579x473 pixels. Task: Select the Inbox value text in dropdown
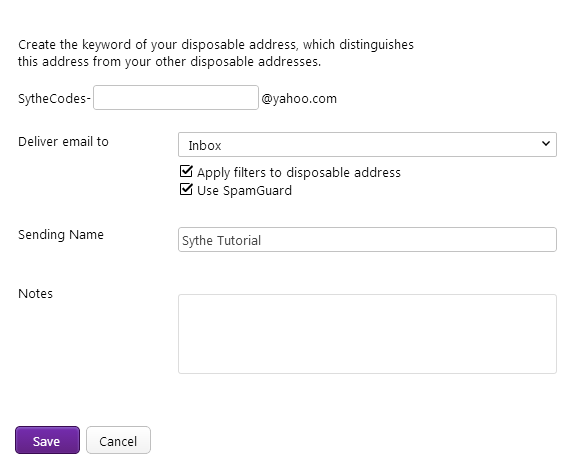[205, 145]
